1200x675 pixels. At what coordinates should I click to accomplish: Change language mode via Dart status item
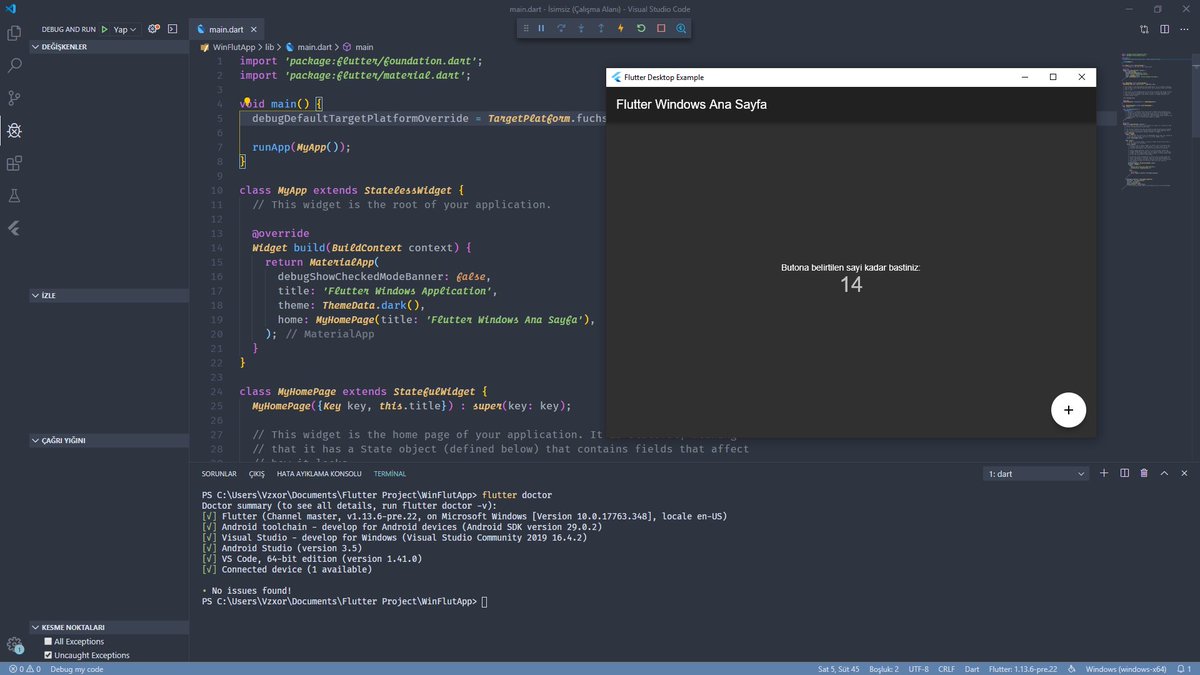point(972,668)
